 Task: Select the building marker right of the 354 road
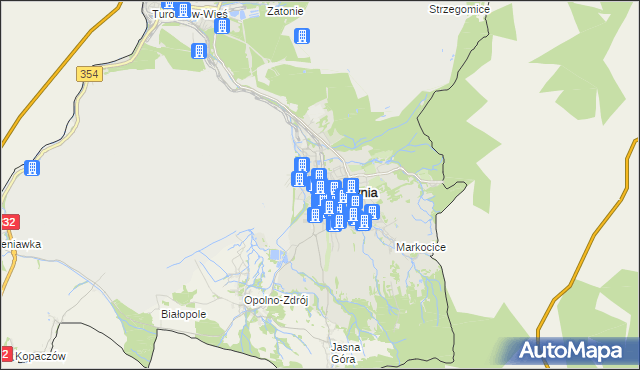pyautogui.click(x=199, y=51)
